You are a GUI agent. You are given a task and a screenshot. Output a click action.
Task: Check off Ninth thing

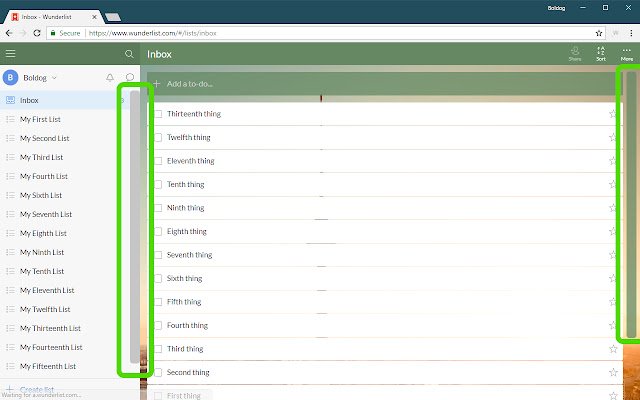(158, 208)
